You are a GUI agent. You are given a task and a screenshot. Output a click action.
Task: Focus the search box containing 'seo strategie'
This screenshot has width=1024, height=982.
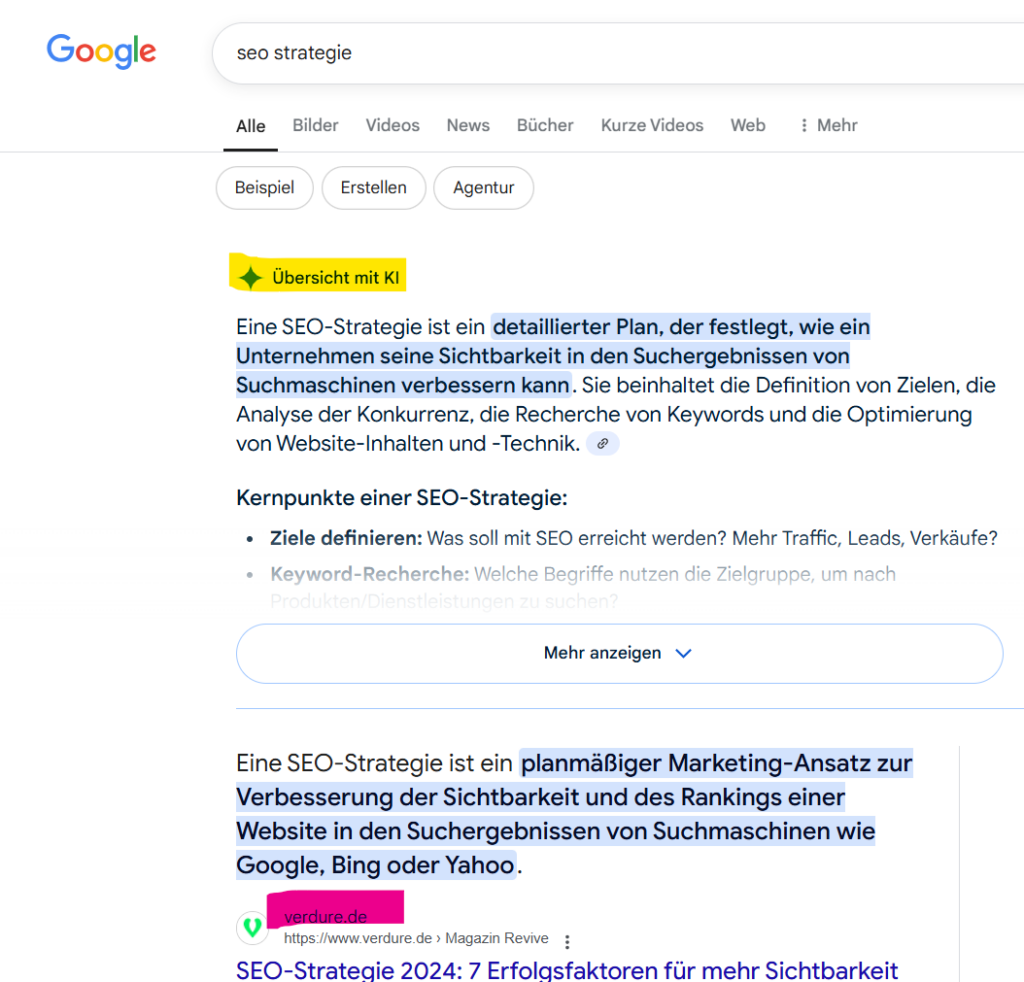(600, 52)
